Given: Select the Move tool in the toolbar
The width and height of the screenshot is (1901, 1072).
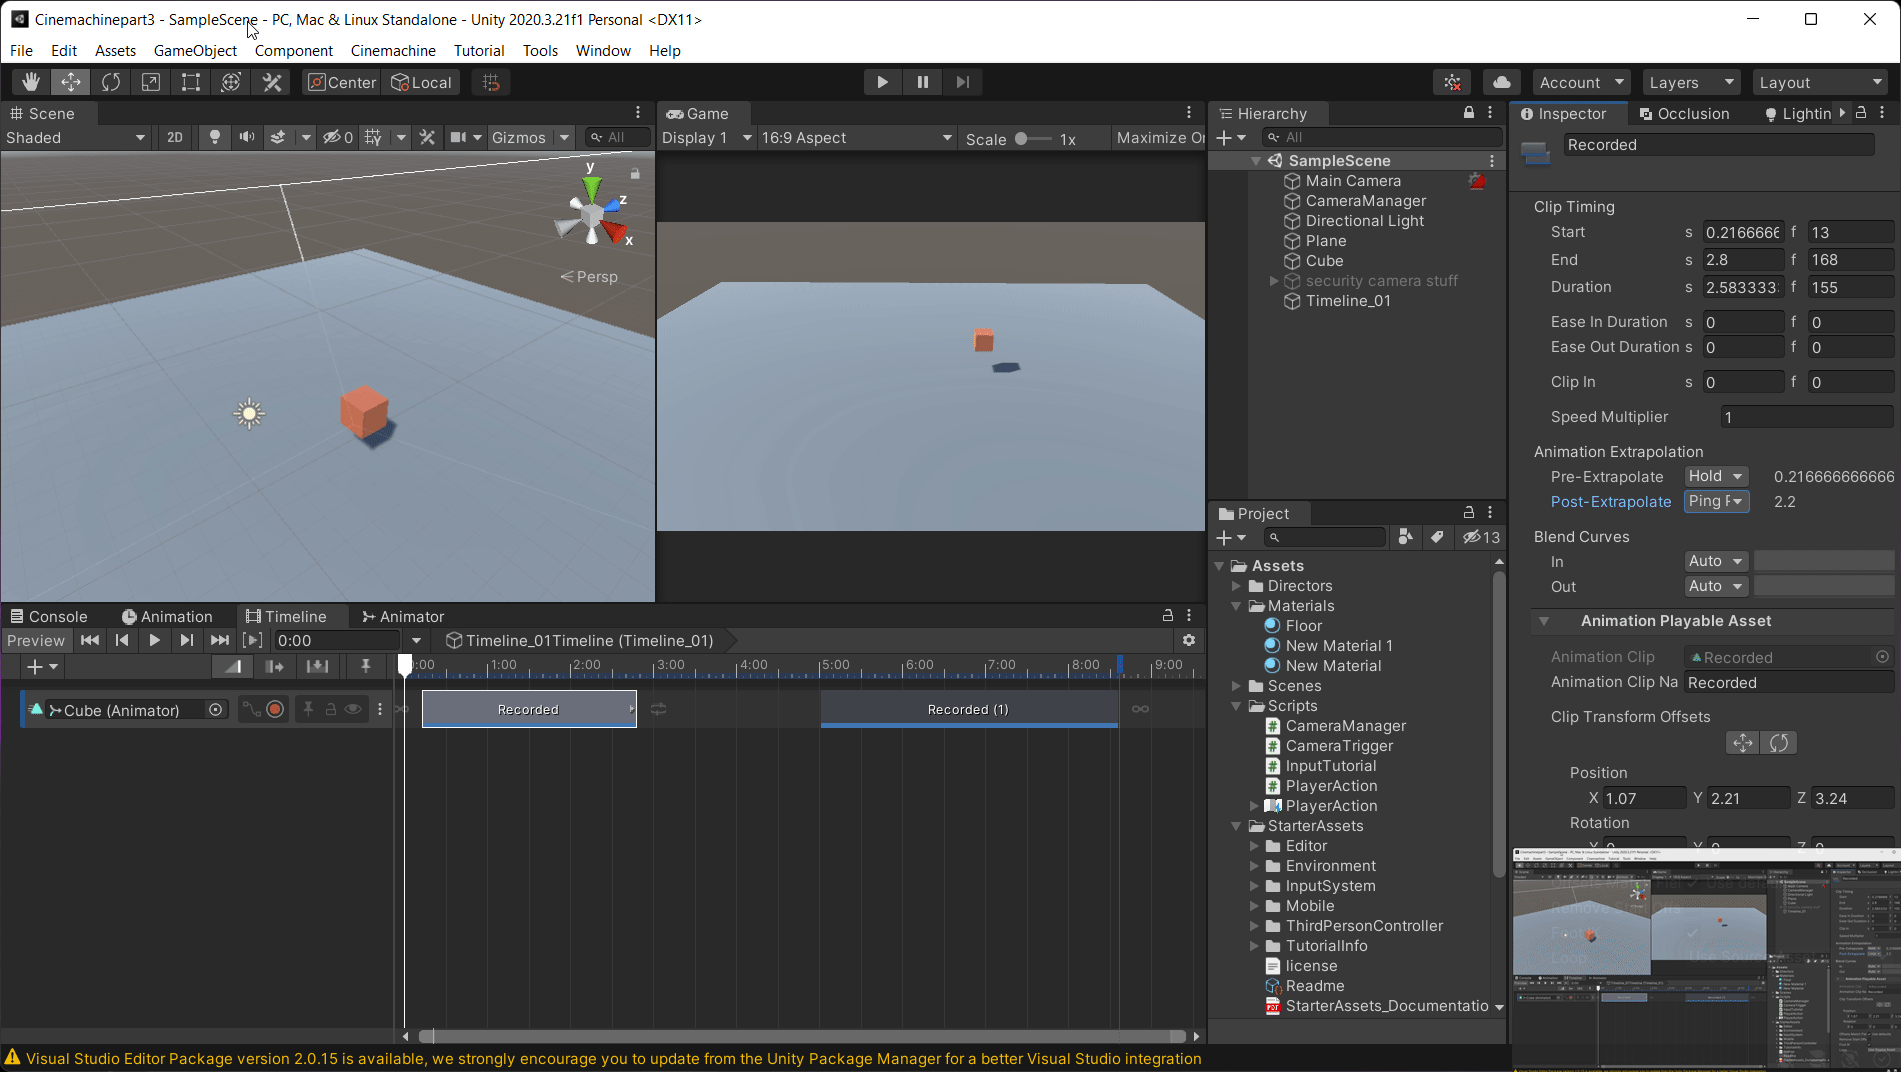Looking at the screenshot, I should 71,82.
